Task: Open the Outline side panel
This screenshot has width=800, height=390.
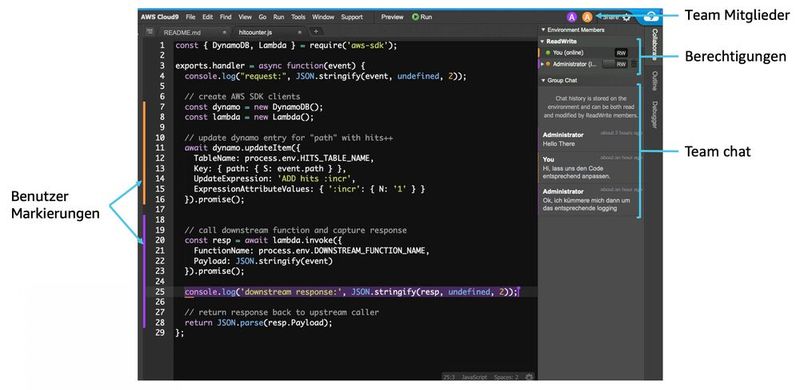Action: tap(654, 81)
